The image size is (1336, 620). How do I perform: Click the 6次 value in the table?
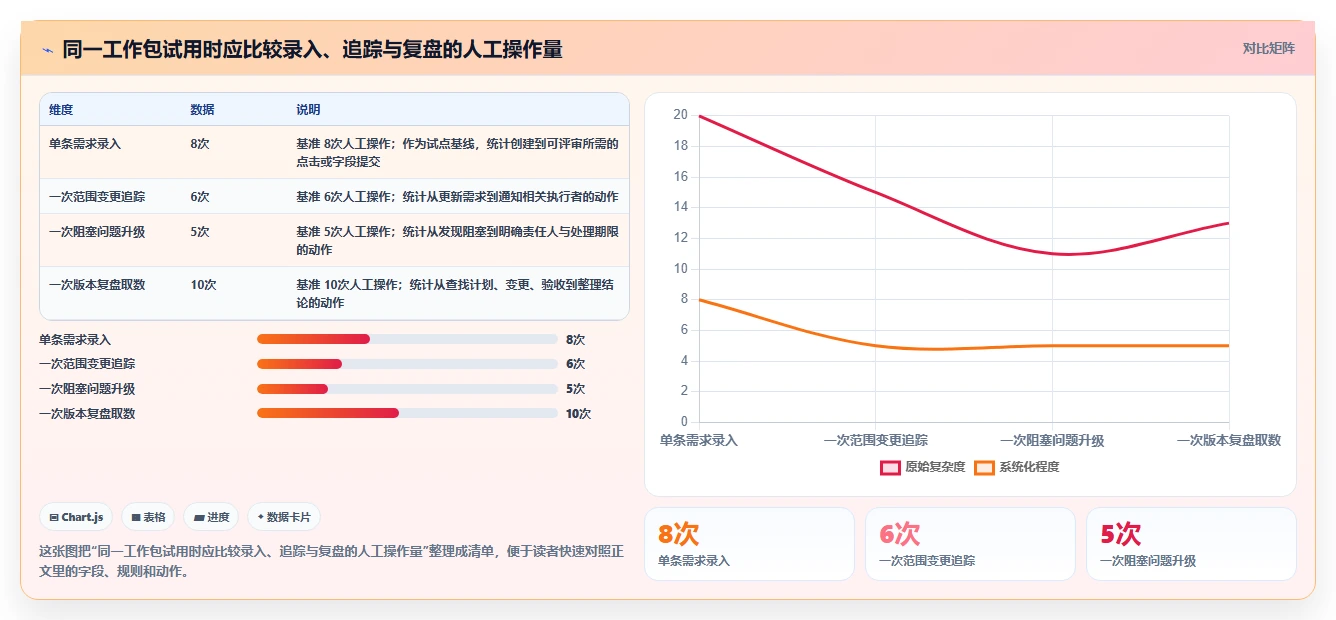click(x=199, y=197)
